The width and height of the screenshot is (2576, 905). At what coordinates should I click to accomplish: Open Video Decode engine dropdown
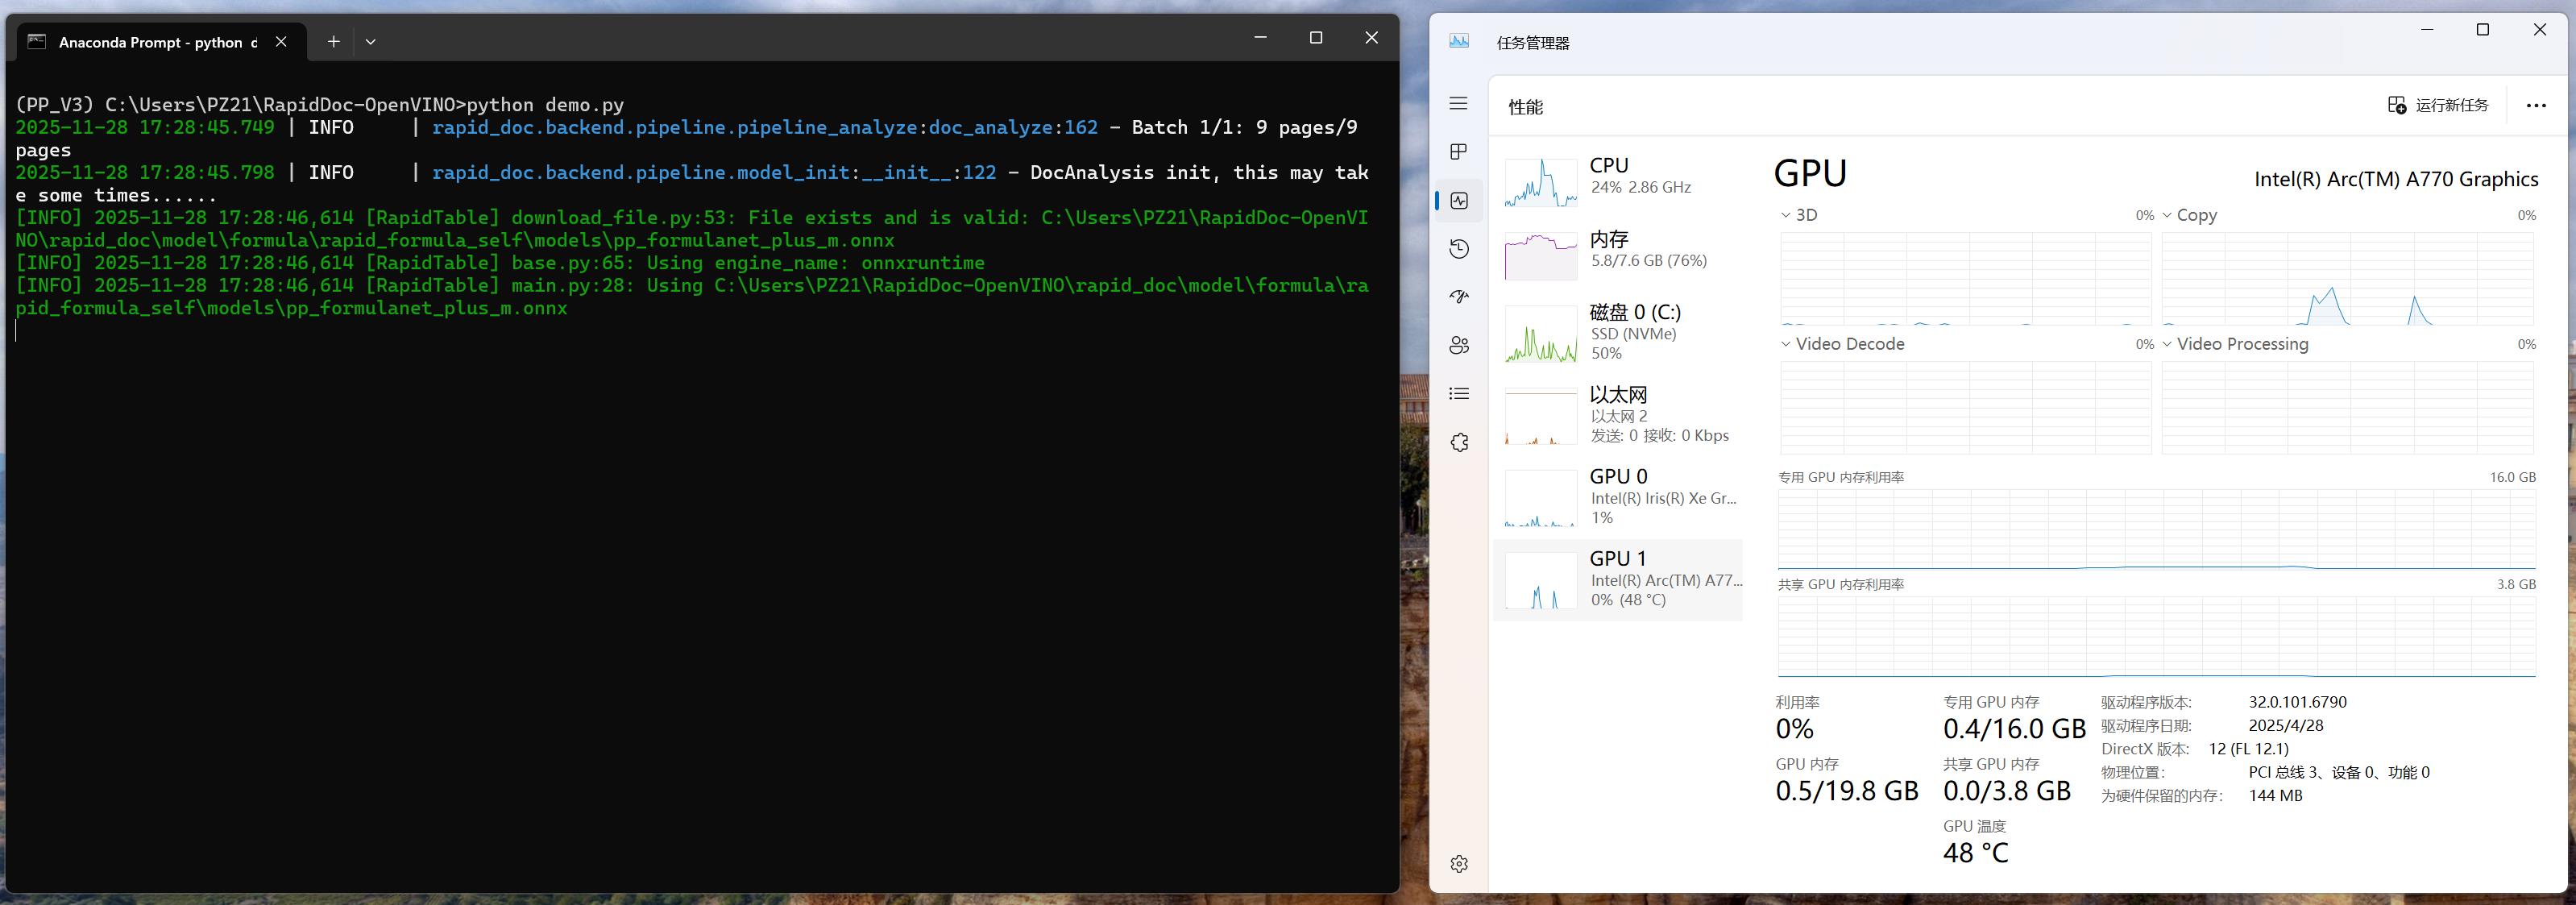pyautogui.click(x=1786, y=344)
